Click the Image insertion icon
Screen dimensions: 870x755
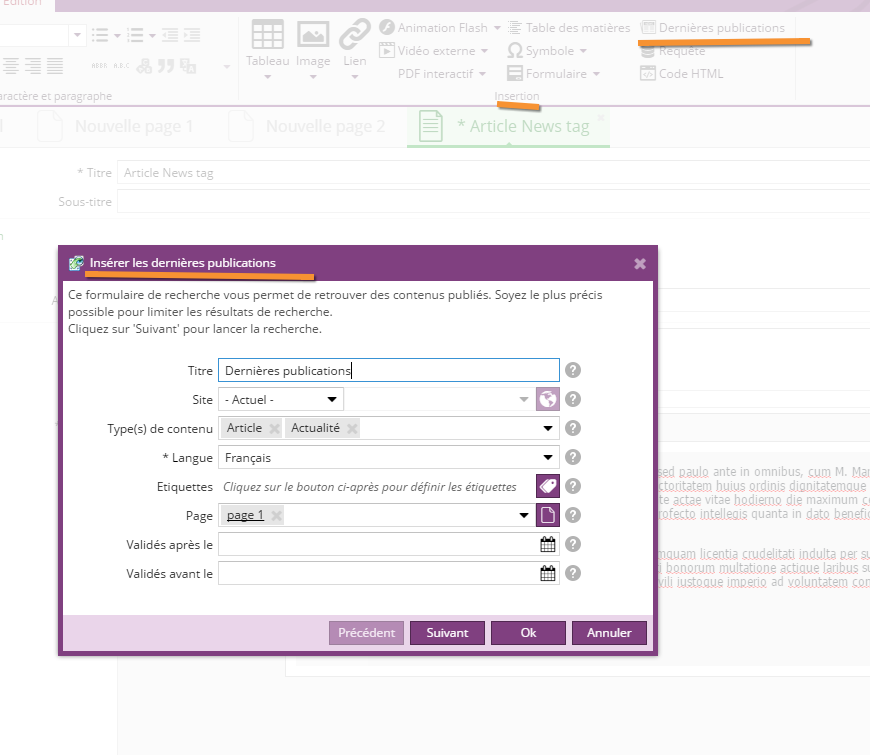tap(313, 35)
